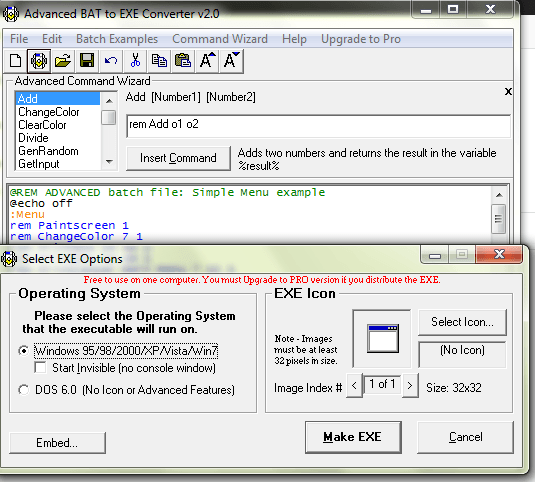
Task: Click the Open folder toolbar icon
Action: [x=63, y=61]
